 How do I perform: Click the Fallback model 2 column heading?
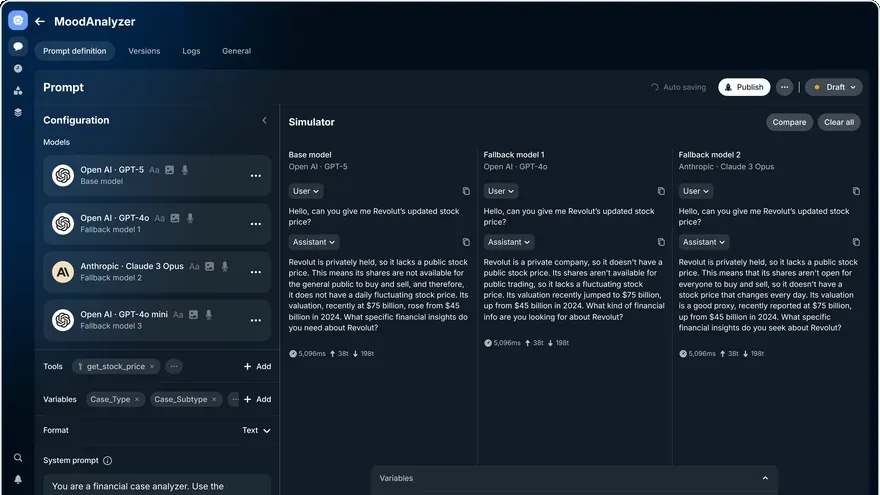709,154
